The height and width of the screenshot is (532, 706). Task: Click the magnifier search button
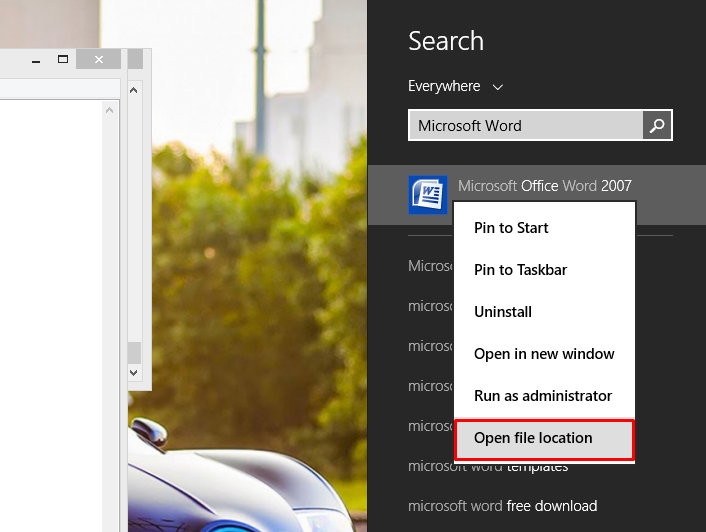[x=657, y=125]
